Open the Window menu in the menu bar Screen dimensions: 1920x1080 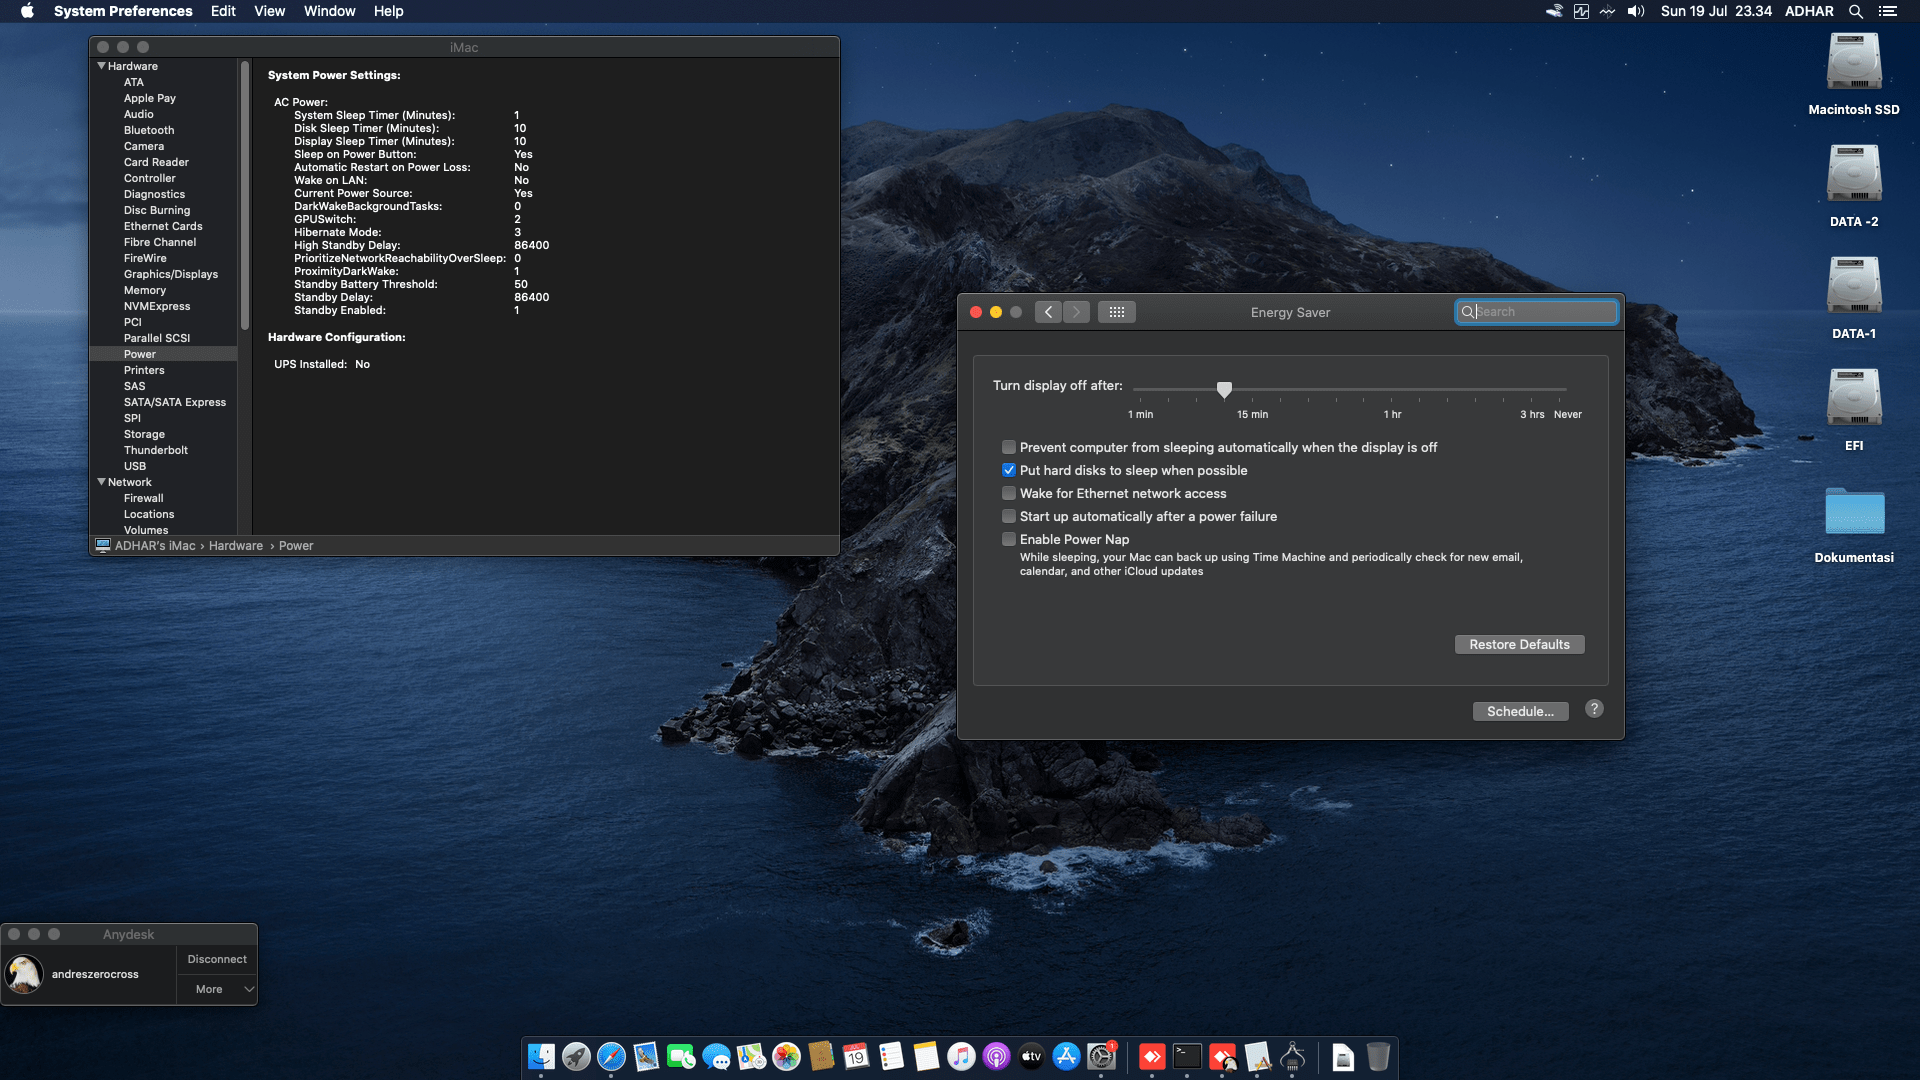[329, 11]
